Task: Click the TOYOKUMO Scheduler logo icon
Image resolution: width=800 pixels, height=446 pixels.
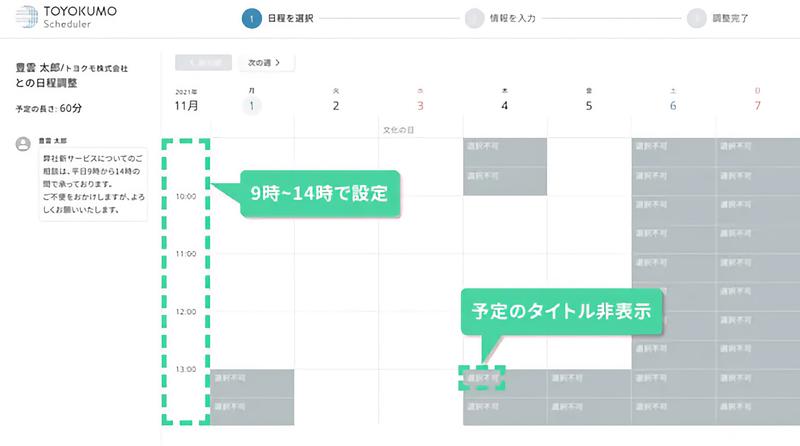Action: click(x=27, y=16)
